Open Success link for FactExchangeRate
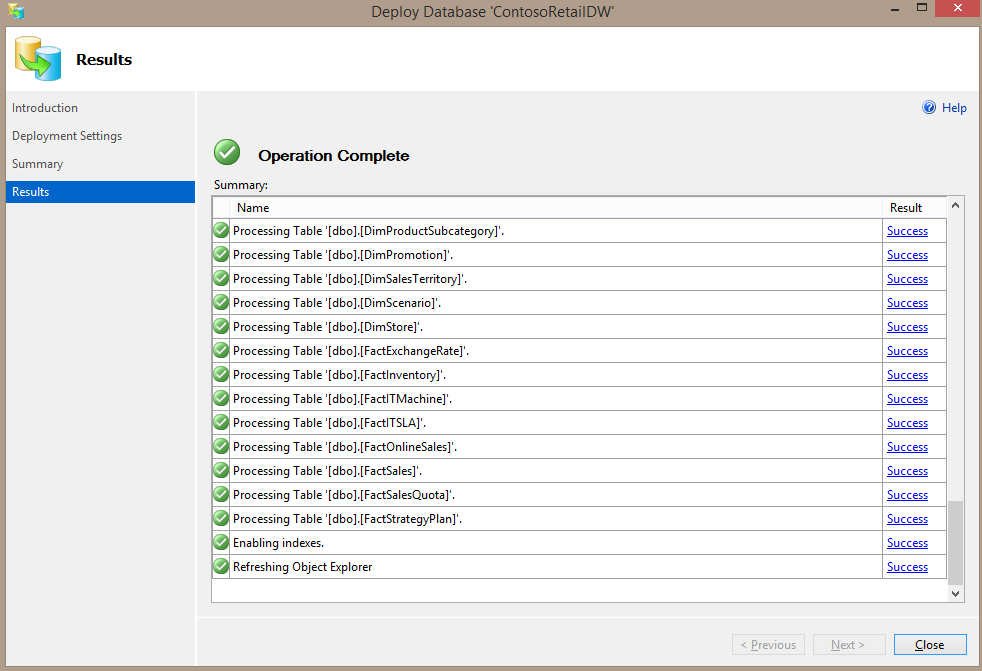The image size is (982, 671). point(907,351)
